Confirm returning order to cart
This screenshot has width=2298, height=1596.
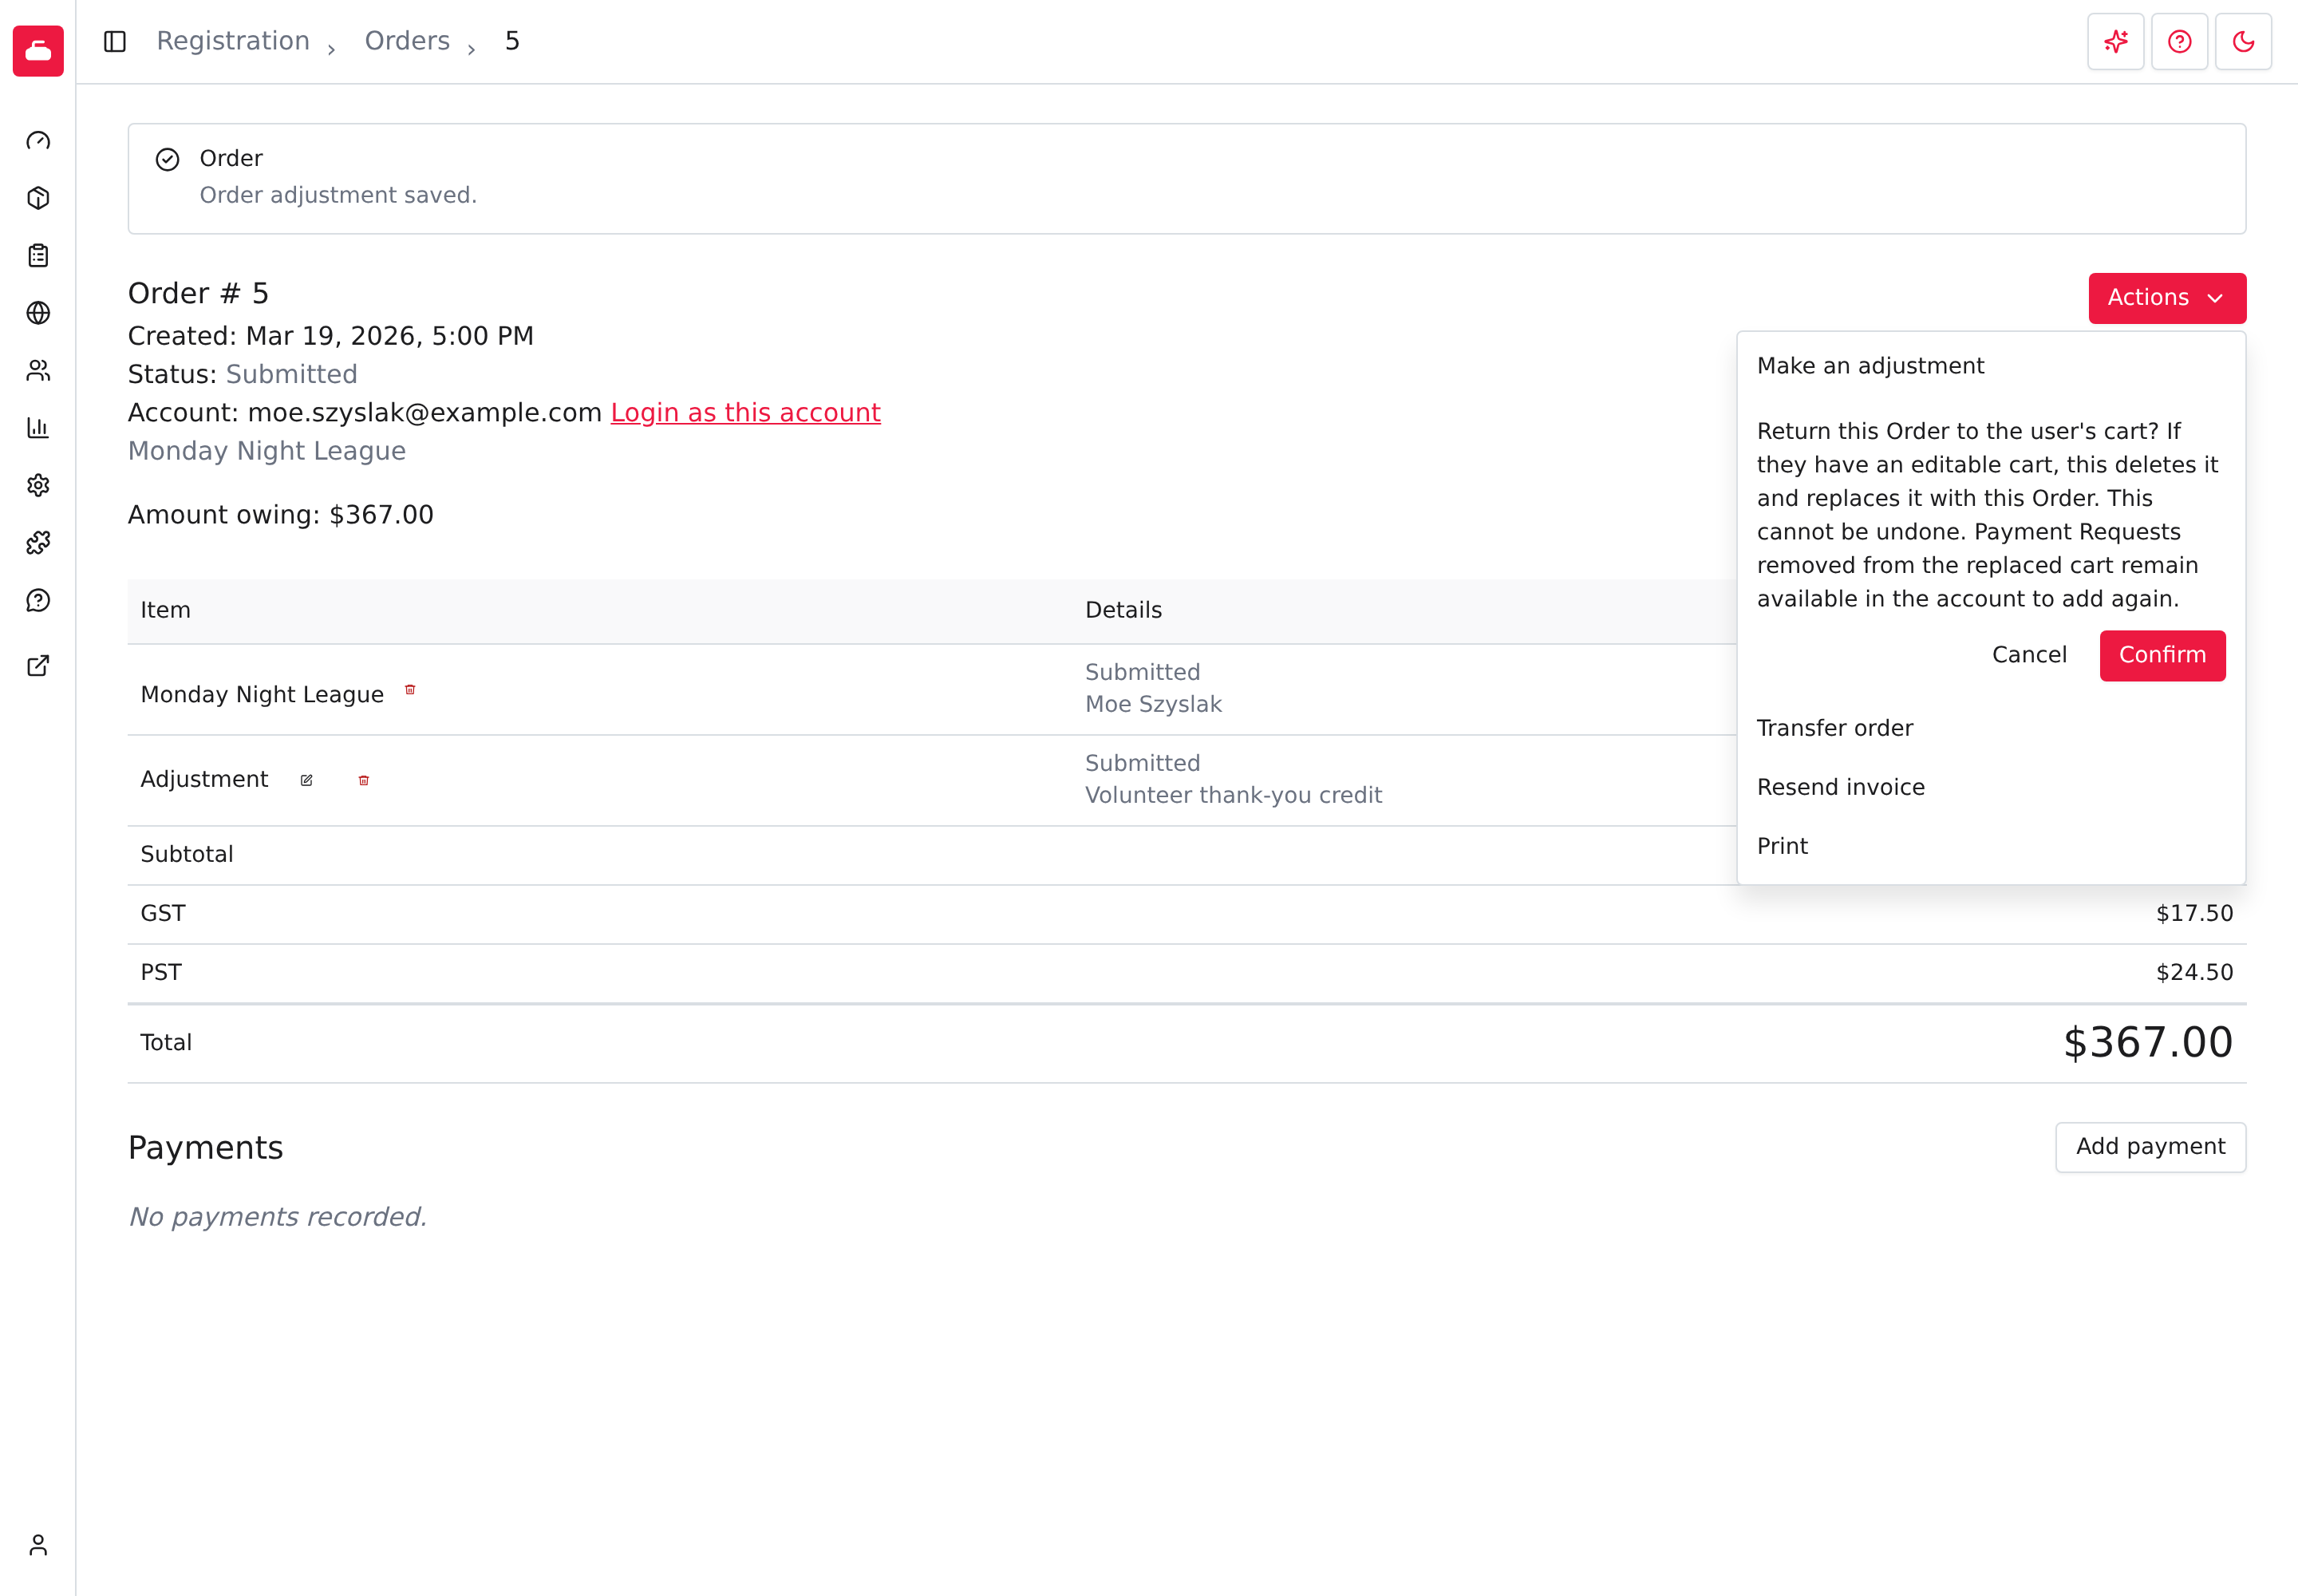(x=2162, y=655)
